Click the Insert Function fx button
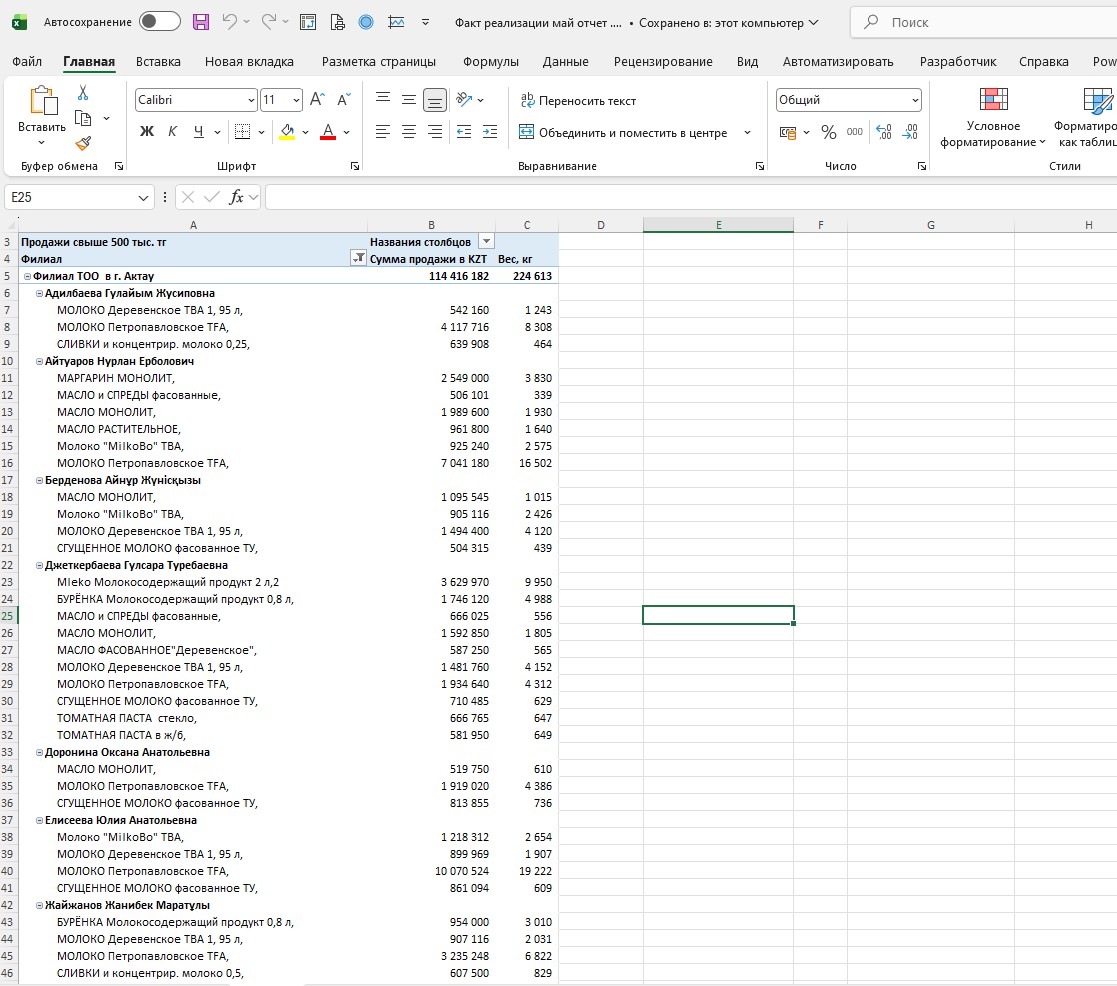The image size is (1117, 986). coord(236,197)
